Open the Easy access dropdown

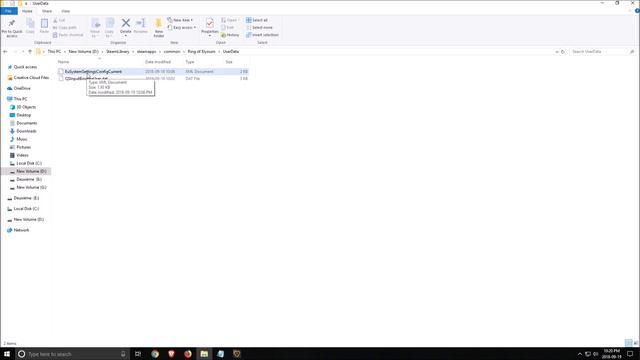(182, 27)
